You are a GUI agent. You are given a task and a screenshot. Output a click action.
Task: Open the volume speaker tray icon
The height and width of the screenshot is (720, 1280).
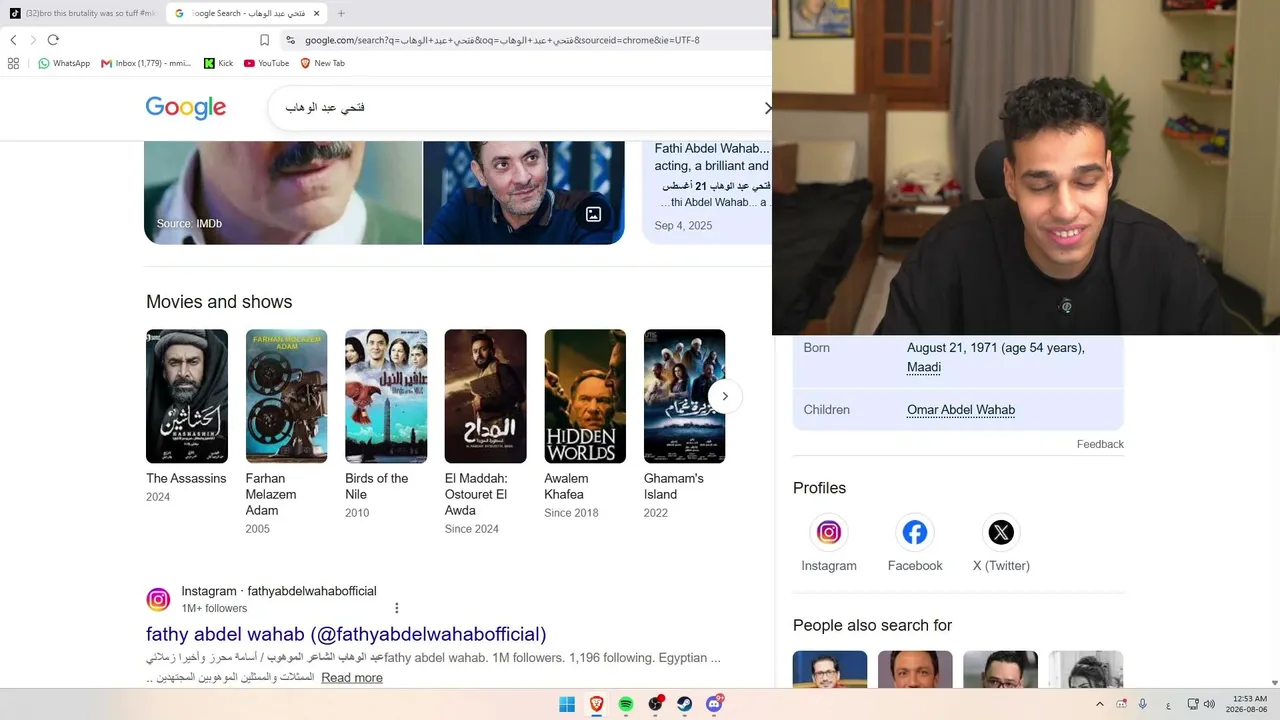(x=1209, y=705)
